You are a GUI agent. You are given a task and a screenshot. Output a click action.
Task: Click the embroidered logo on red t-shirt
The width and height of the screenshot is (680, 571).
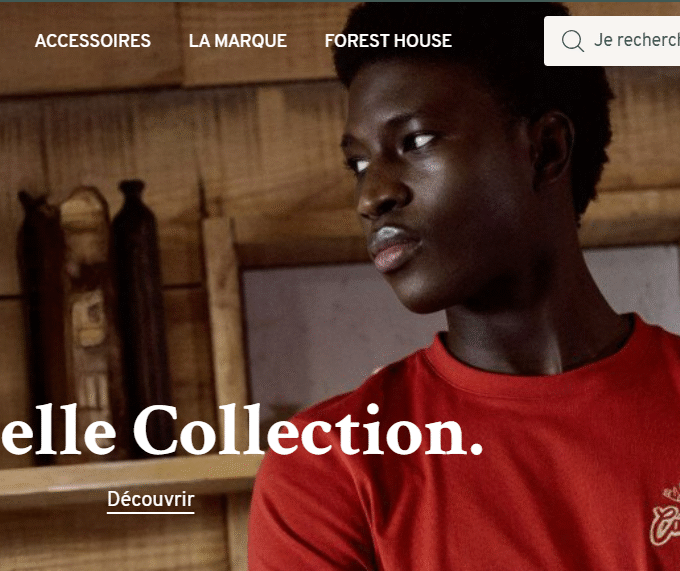pos(665,516)
